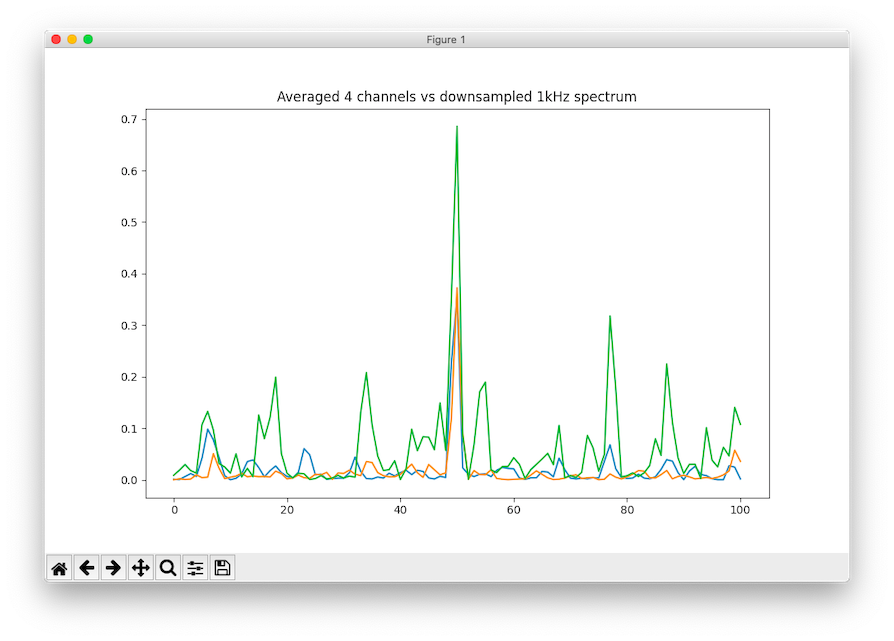This screenshot has width=894, height=641.
Task: Click the y-axis tick label 0.4
Action: click(129, 274)
